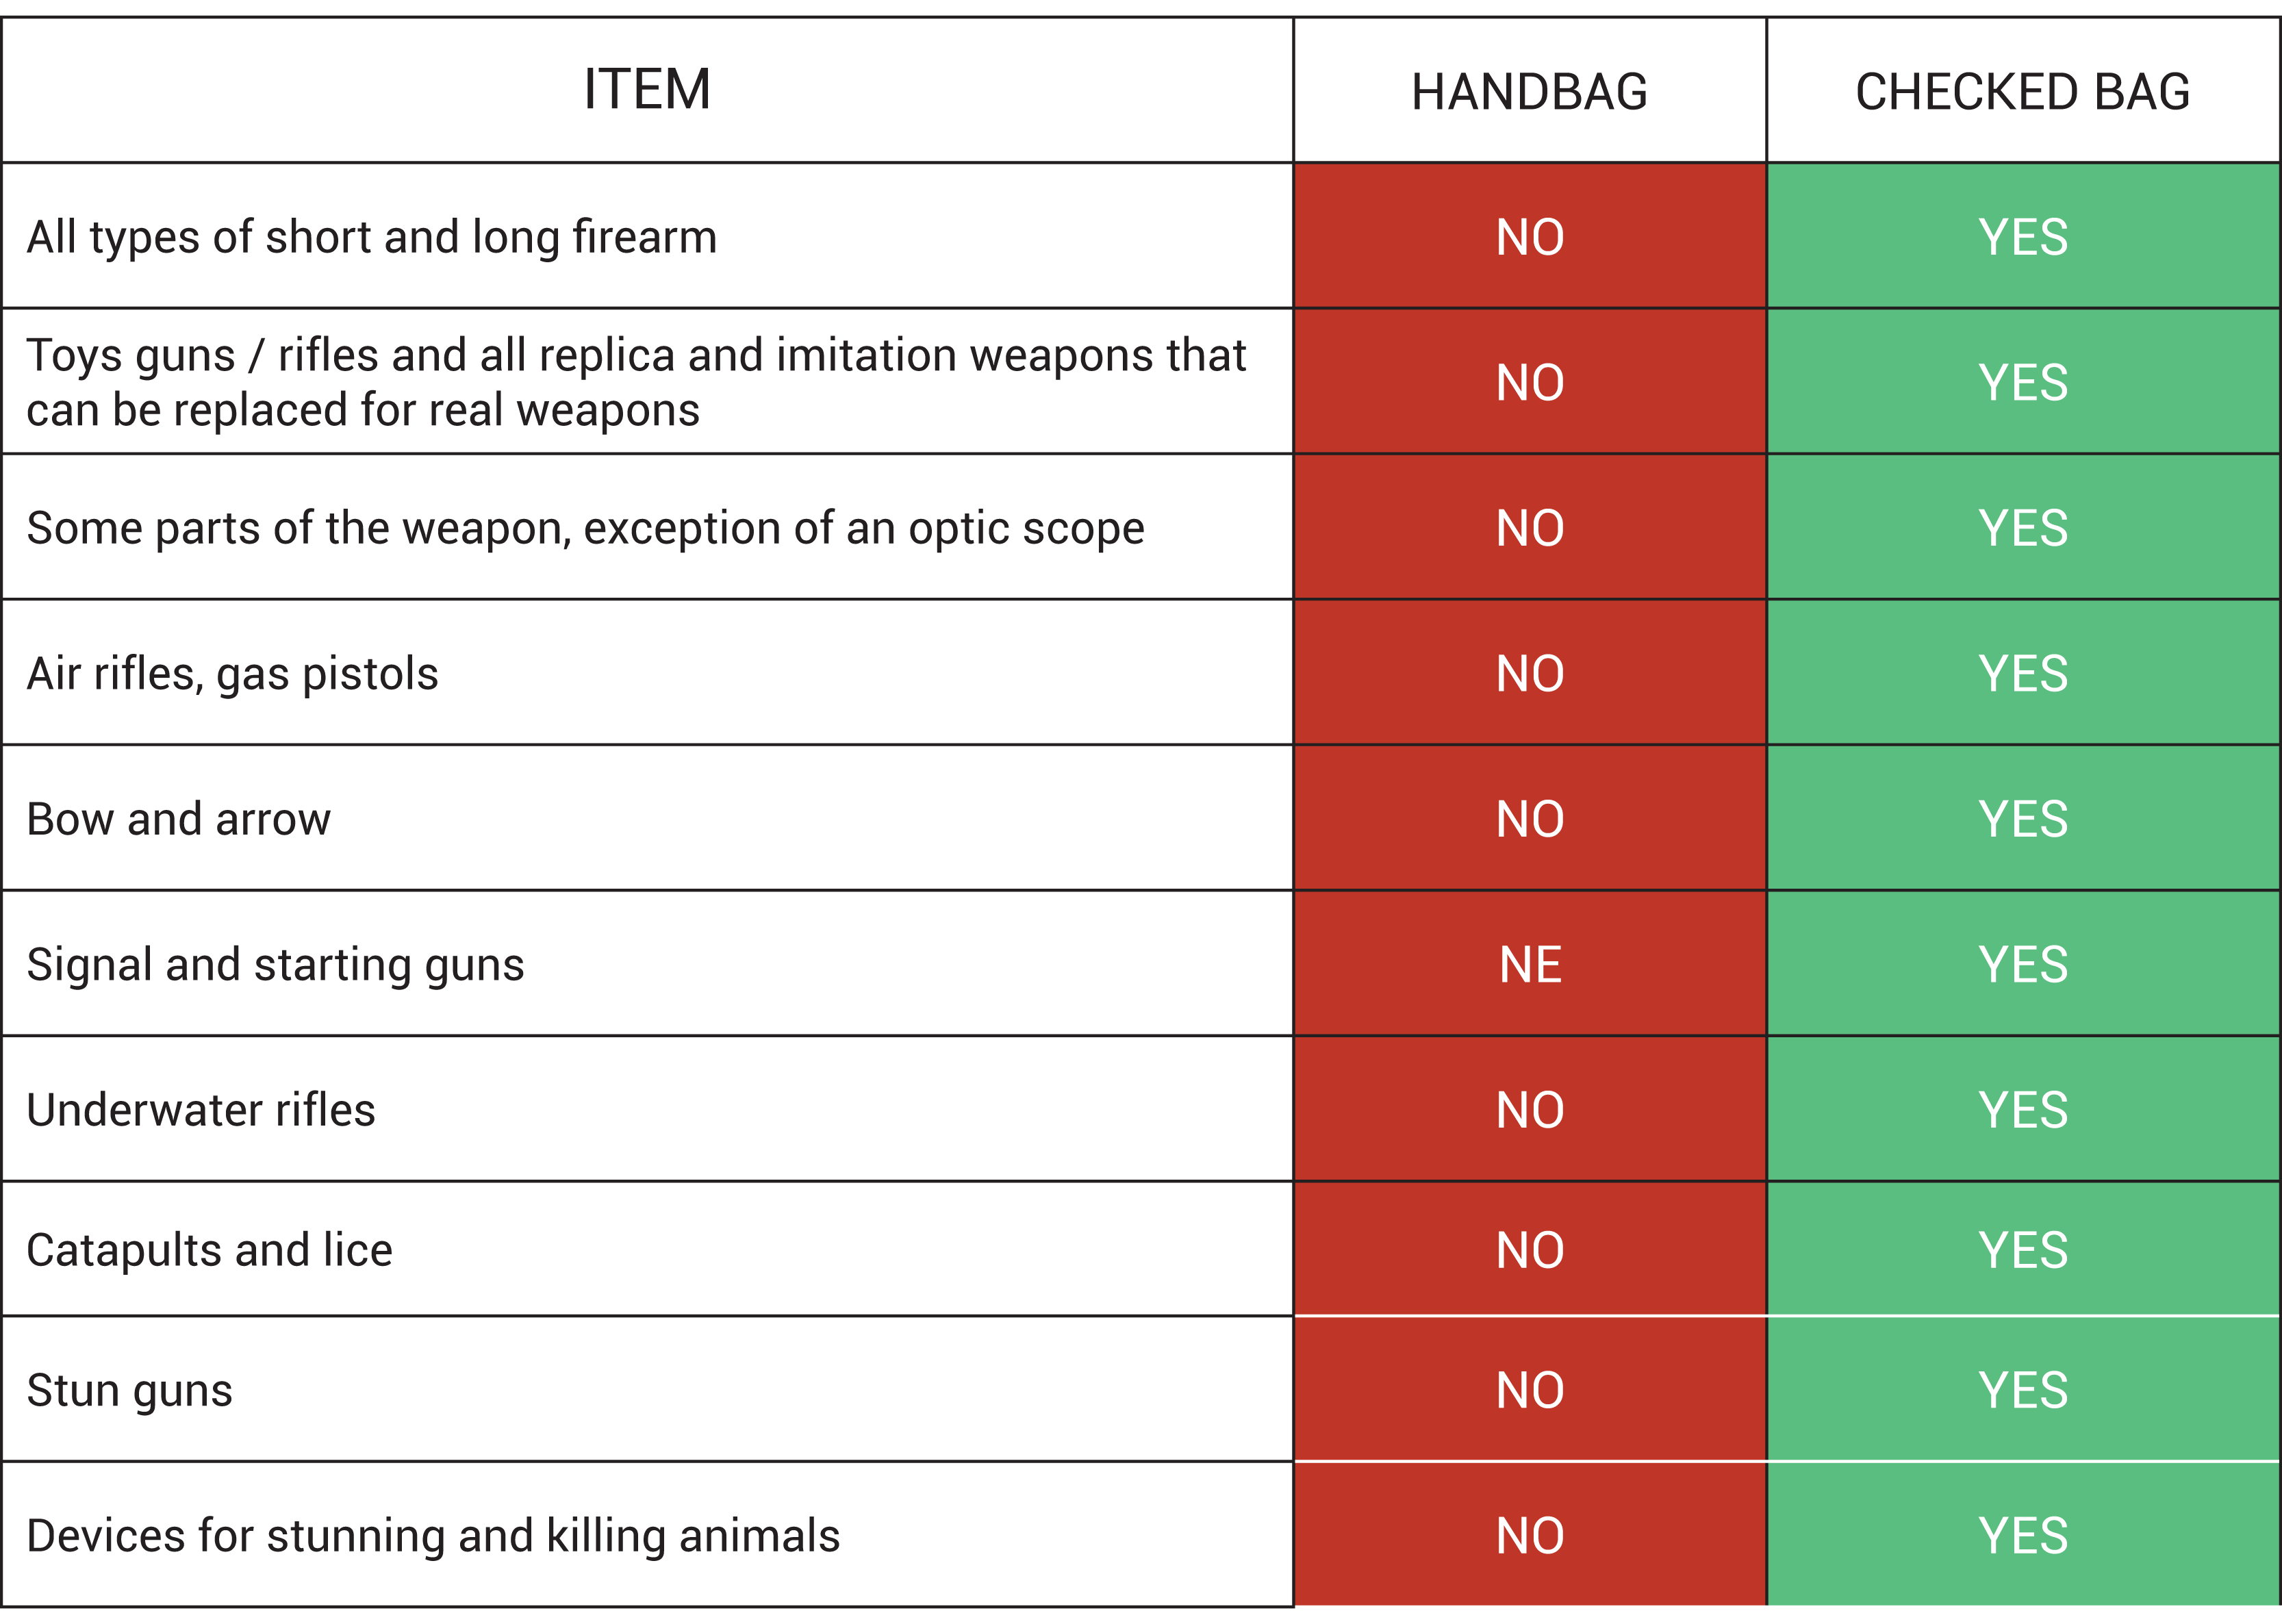Viewport: 2282px width, 1624px height.
Task: Click the red NE handbag cell
Action: tap(1530, 965)
